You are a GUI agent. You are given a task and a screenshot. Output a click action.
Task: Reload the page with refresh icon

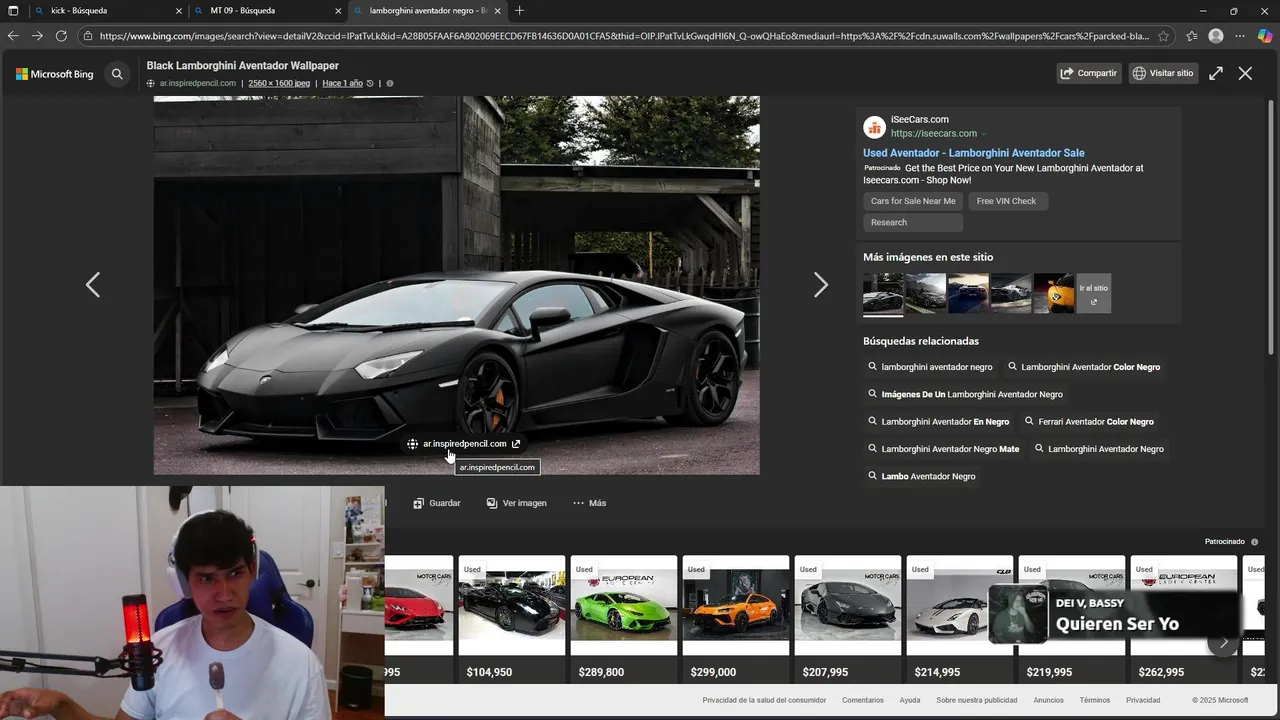click(61, 36)
